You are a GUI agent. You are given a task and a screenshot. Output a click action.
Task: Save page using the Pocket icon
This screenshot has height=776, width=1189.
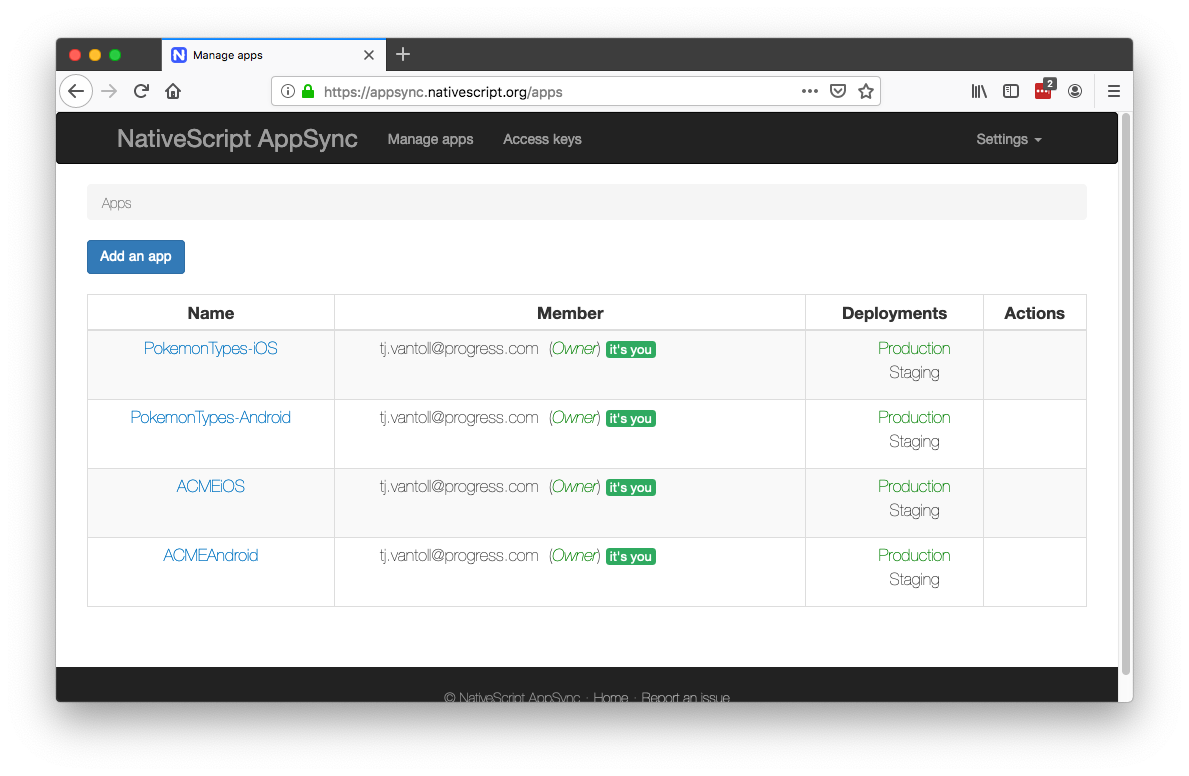click(x=838, y=91)
